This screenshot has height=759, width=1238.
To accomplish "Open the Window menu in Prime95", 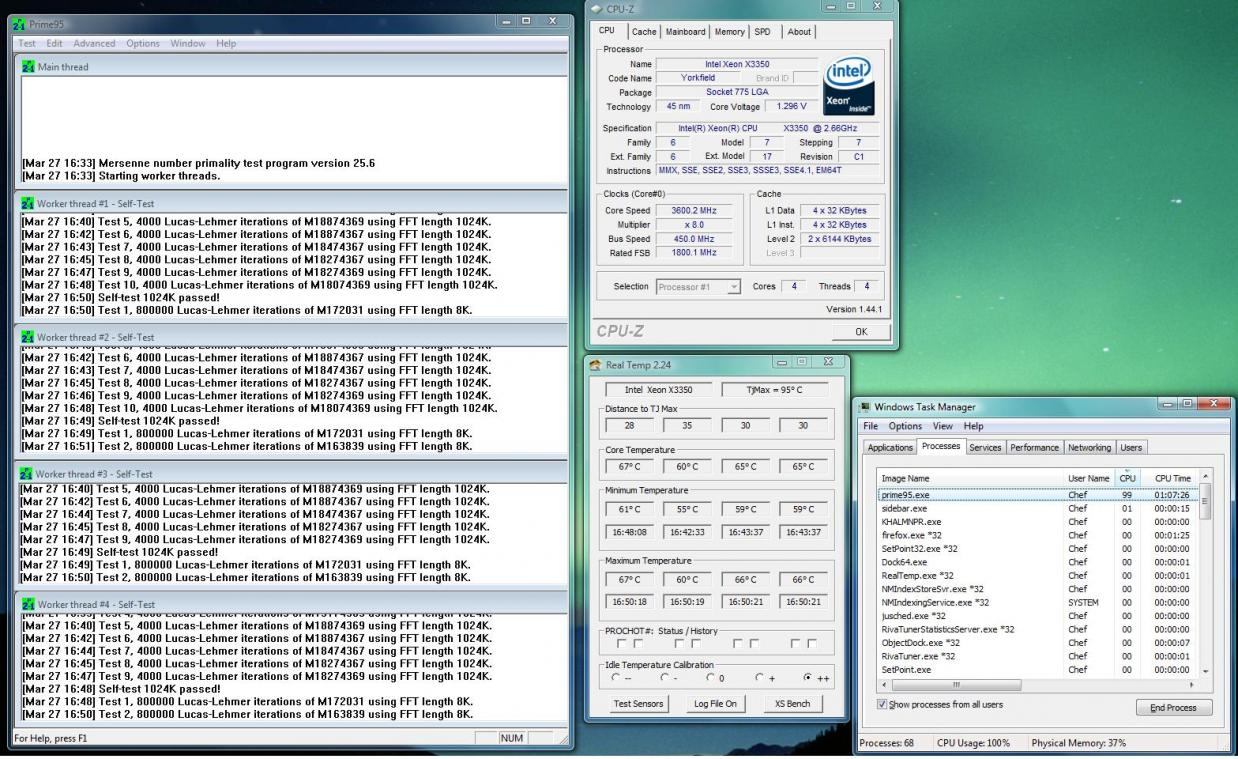I will coord(187,43).
